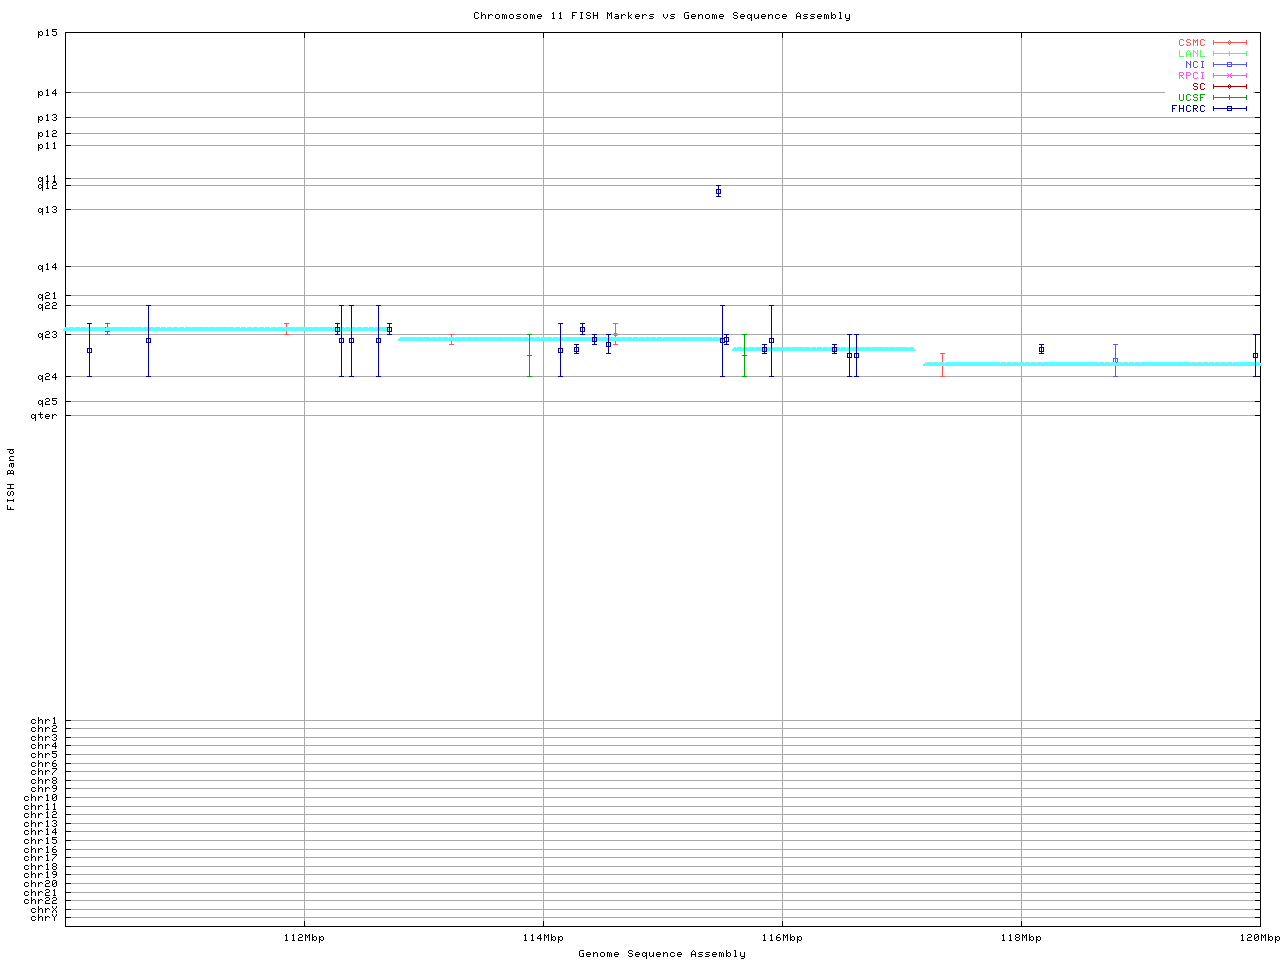Click the FHCRC legend marker symbol

pyautogui.click(x=1229, y=108)
